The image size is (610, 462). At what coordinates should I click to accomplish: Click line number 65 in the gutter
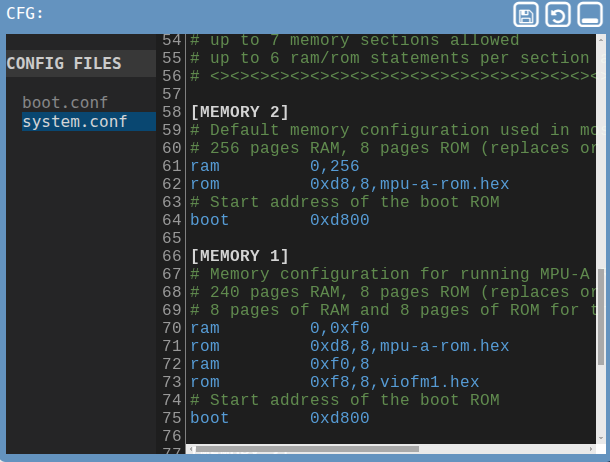pyautogui.click(x=172, y=238)
